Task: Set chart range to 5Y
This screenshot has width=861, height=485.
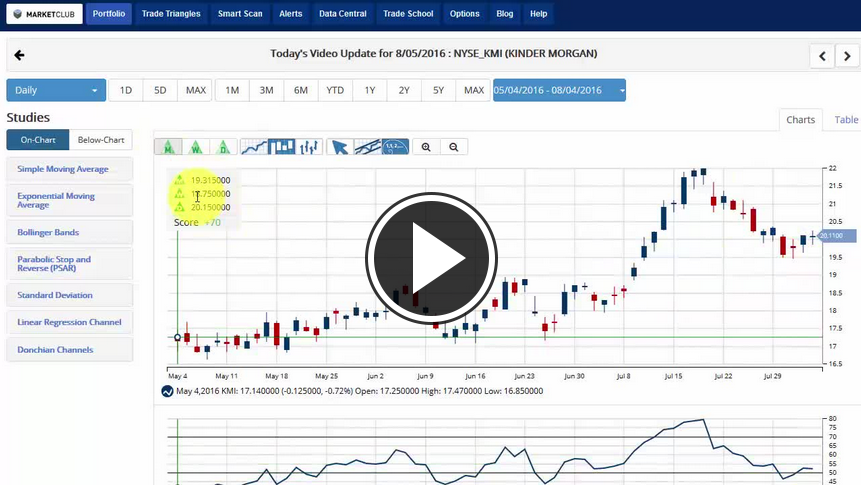Action: point(438,90)
